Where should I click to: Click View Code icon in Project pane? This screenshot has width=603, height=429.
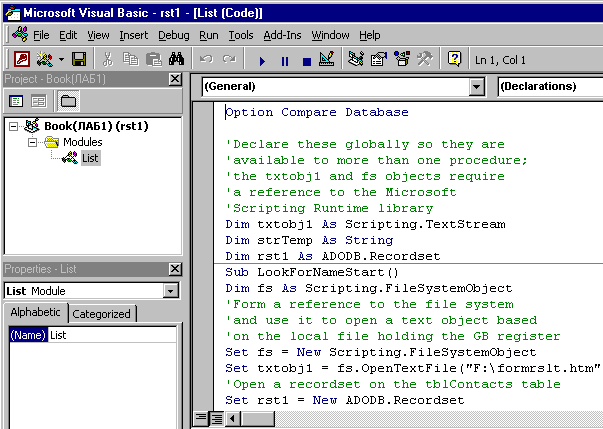click(x=16, y=101)
